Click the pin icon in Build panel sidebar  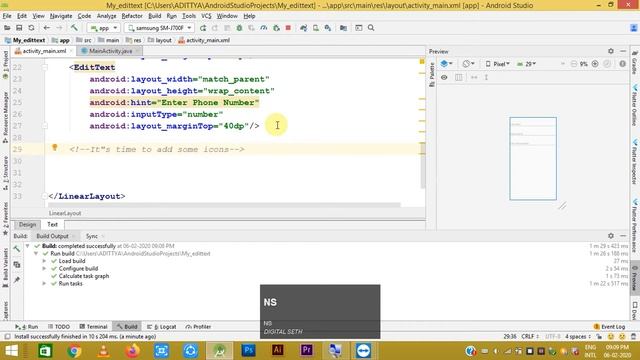coord(17,280)
